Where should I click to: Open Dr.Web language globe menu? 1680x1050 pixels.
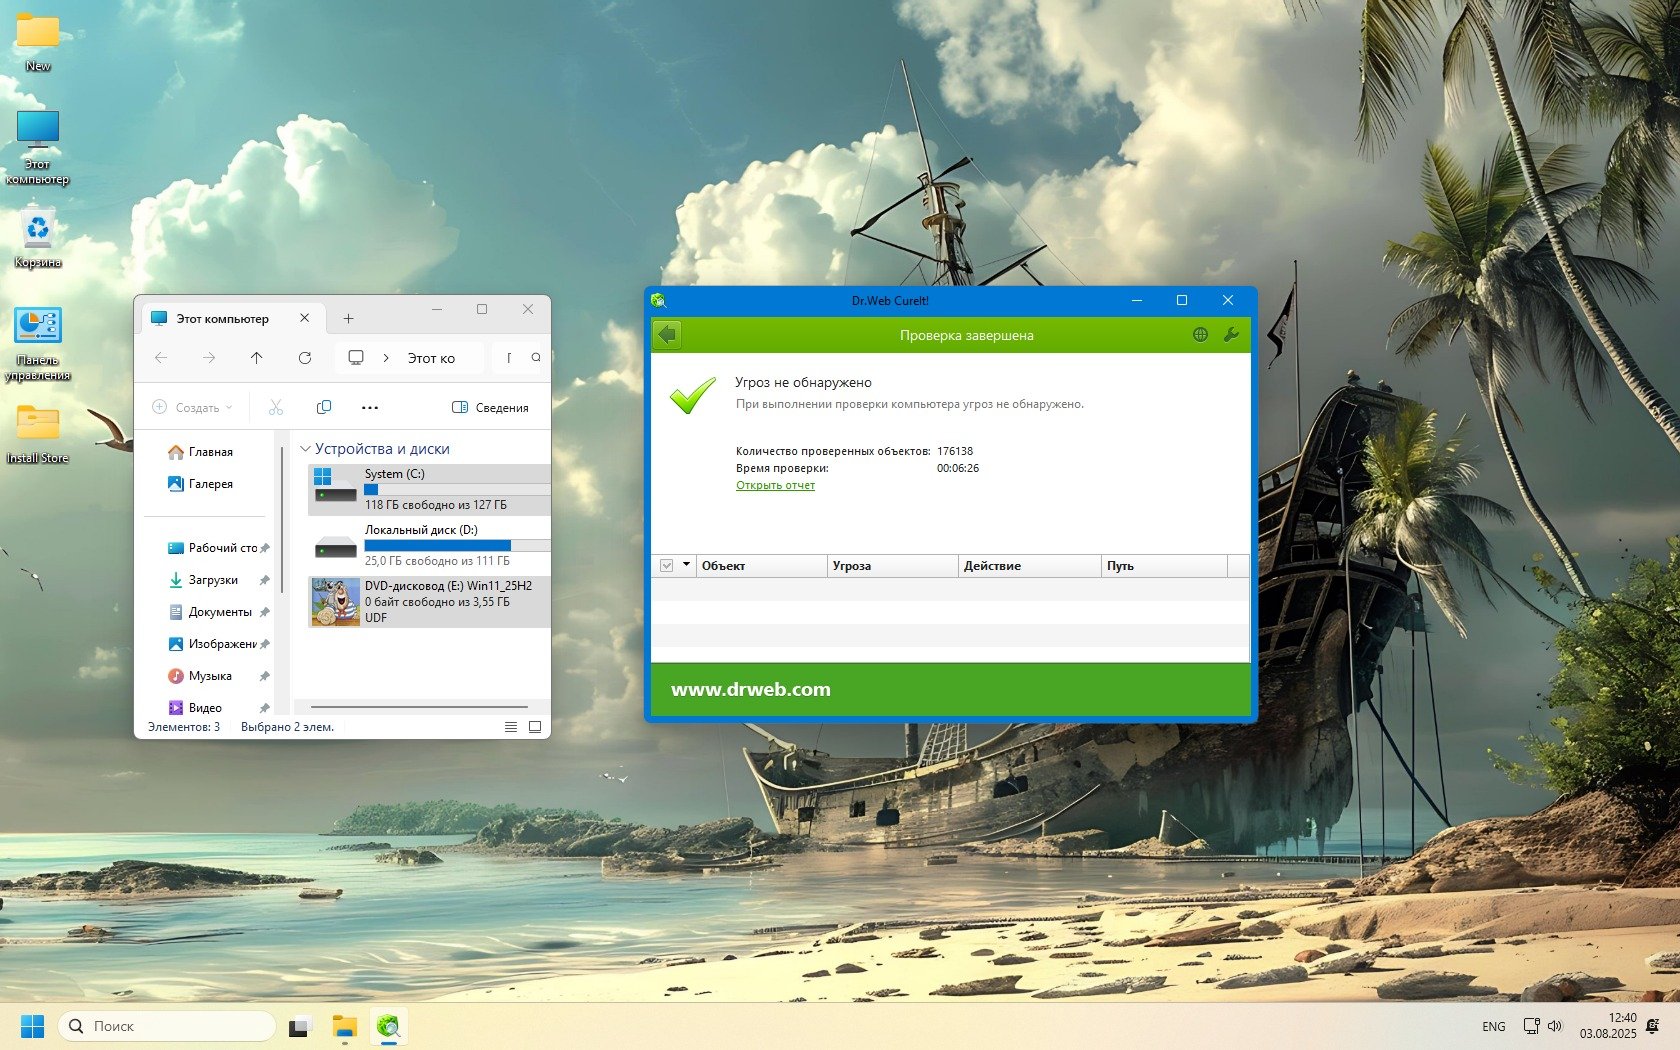coord(1200,335)
